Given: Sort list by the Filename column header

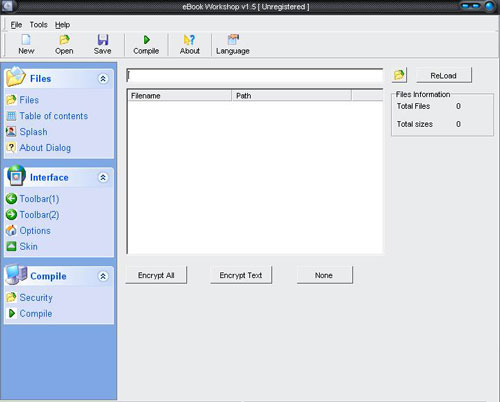Looking at the screenshot, I should (179, 96).
